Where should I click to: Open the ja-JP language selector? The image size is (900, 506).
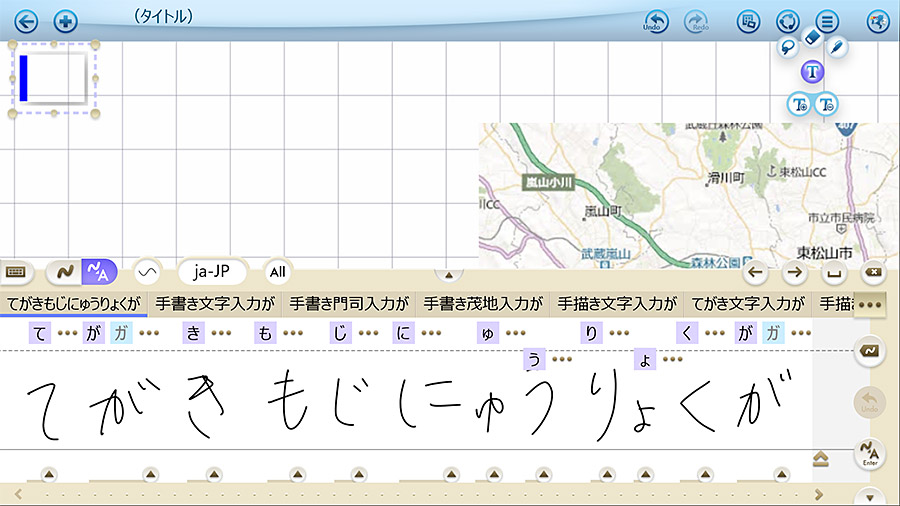click(213, 271)
